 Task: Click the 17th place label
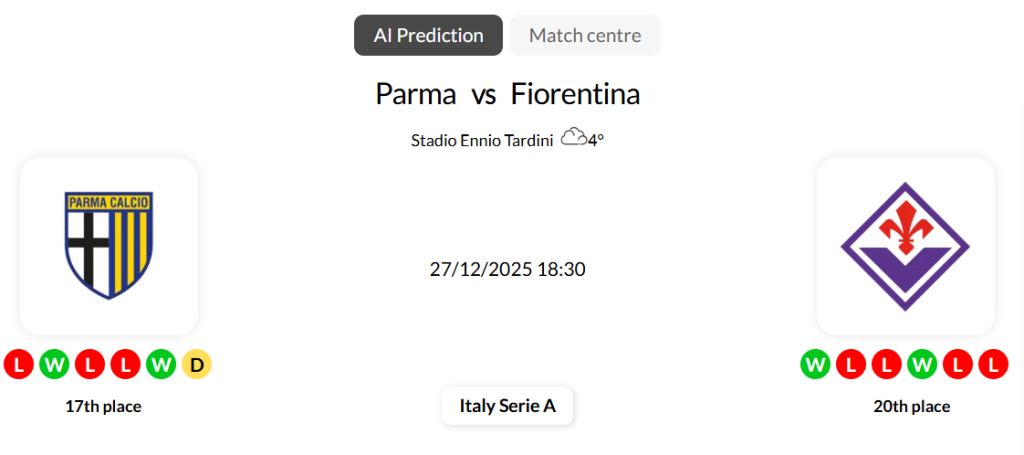pos(103,407)
